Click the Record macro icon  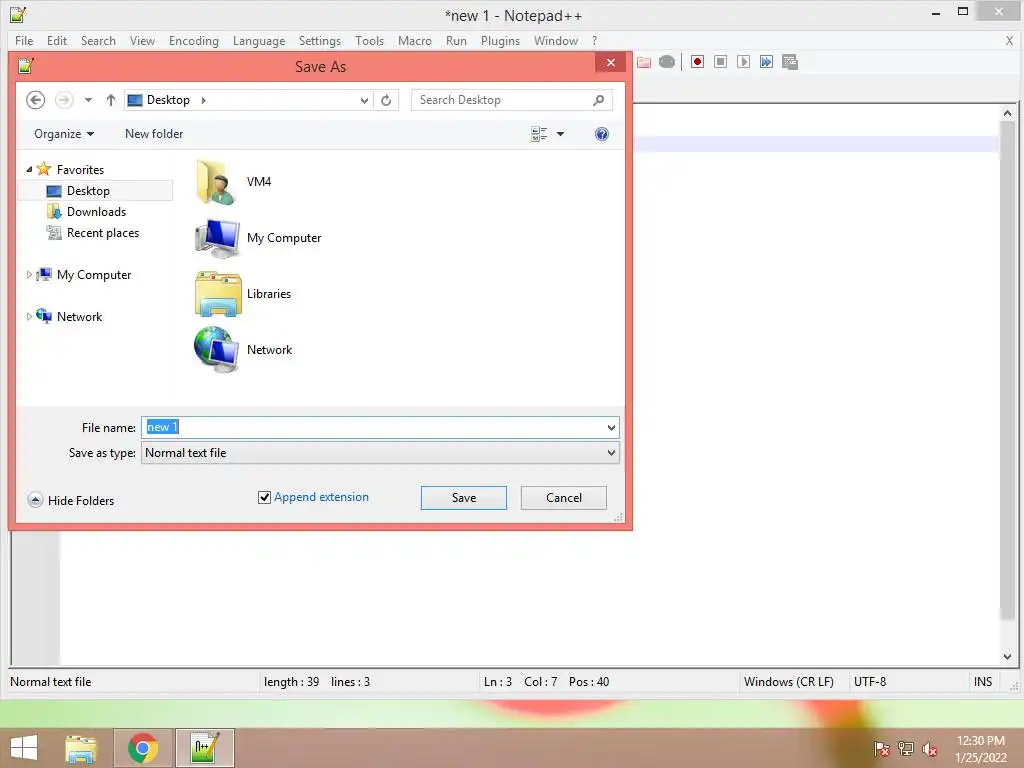coord(697,62)
